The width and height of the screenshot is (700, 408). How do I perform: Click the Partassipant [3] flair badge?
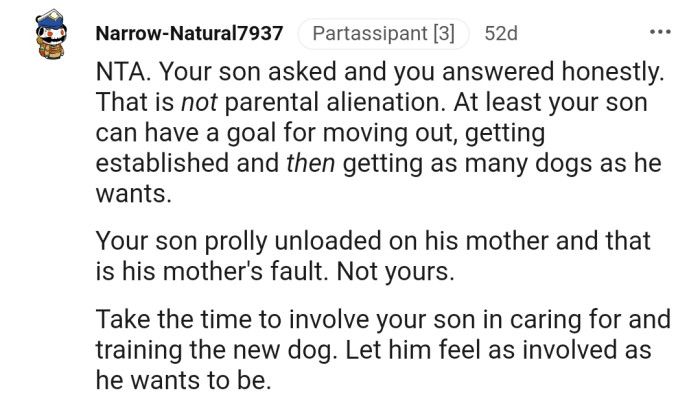click(383, 34)
